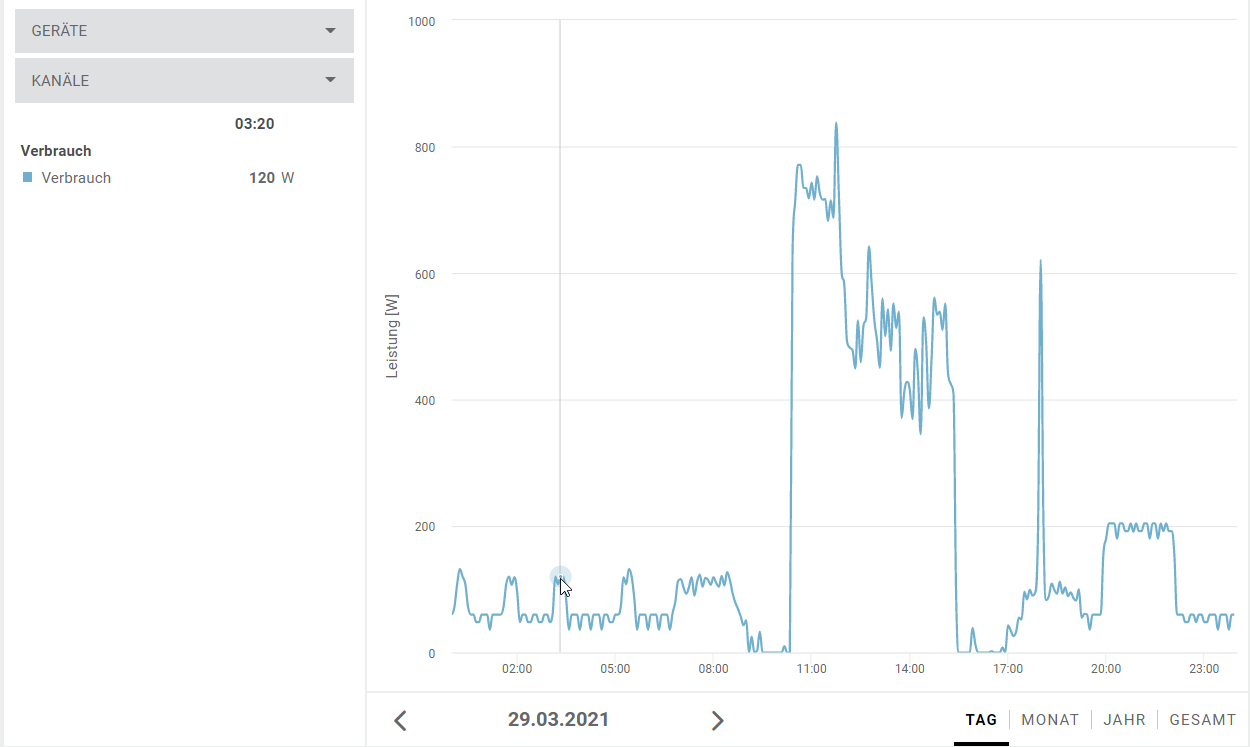Go to the previous day with the left chevron

(x=401, y=720)
